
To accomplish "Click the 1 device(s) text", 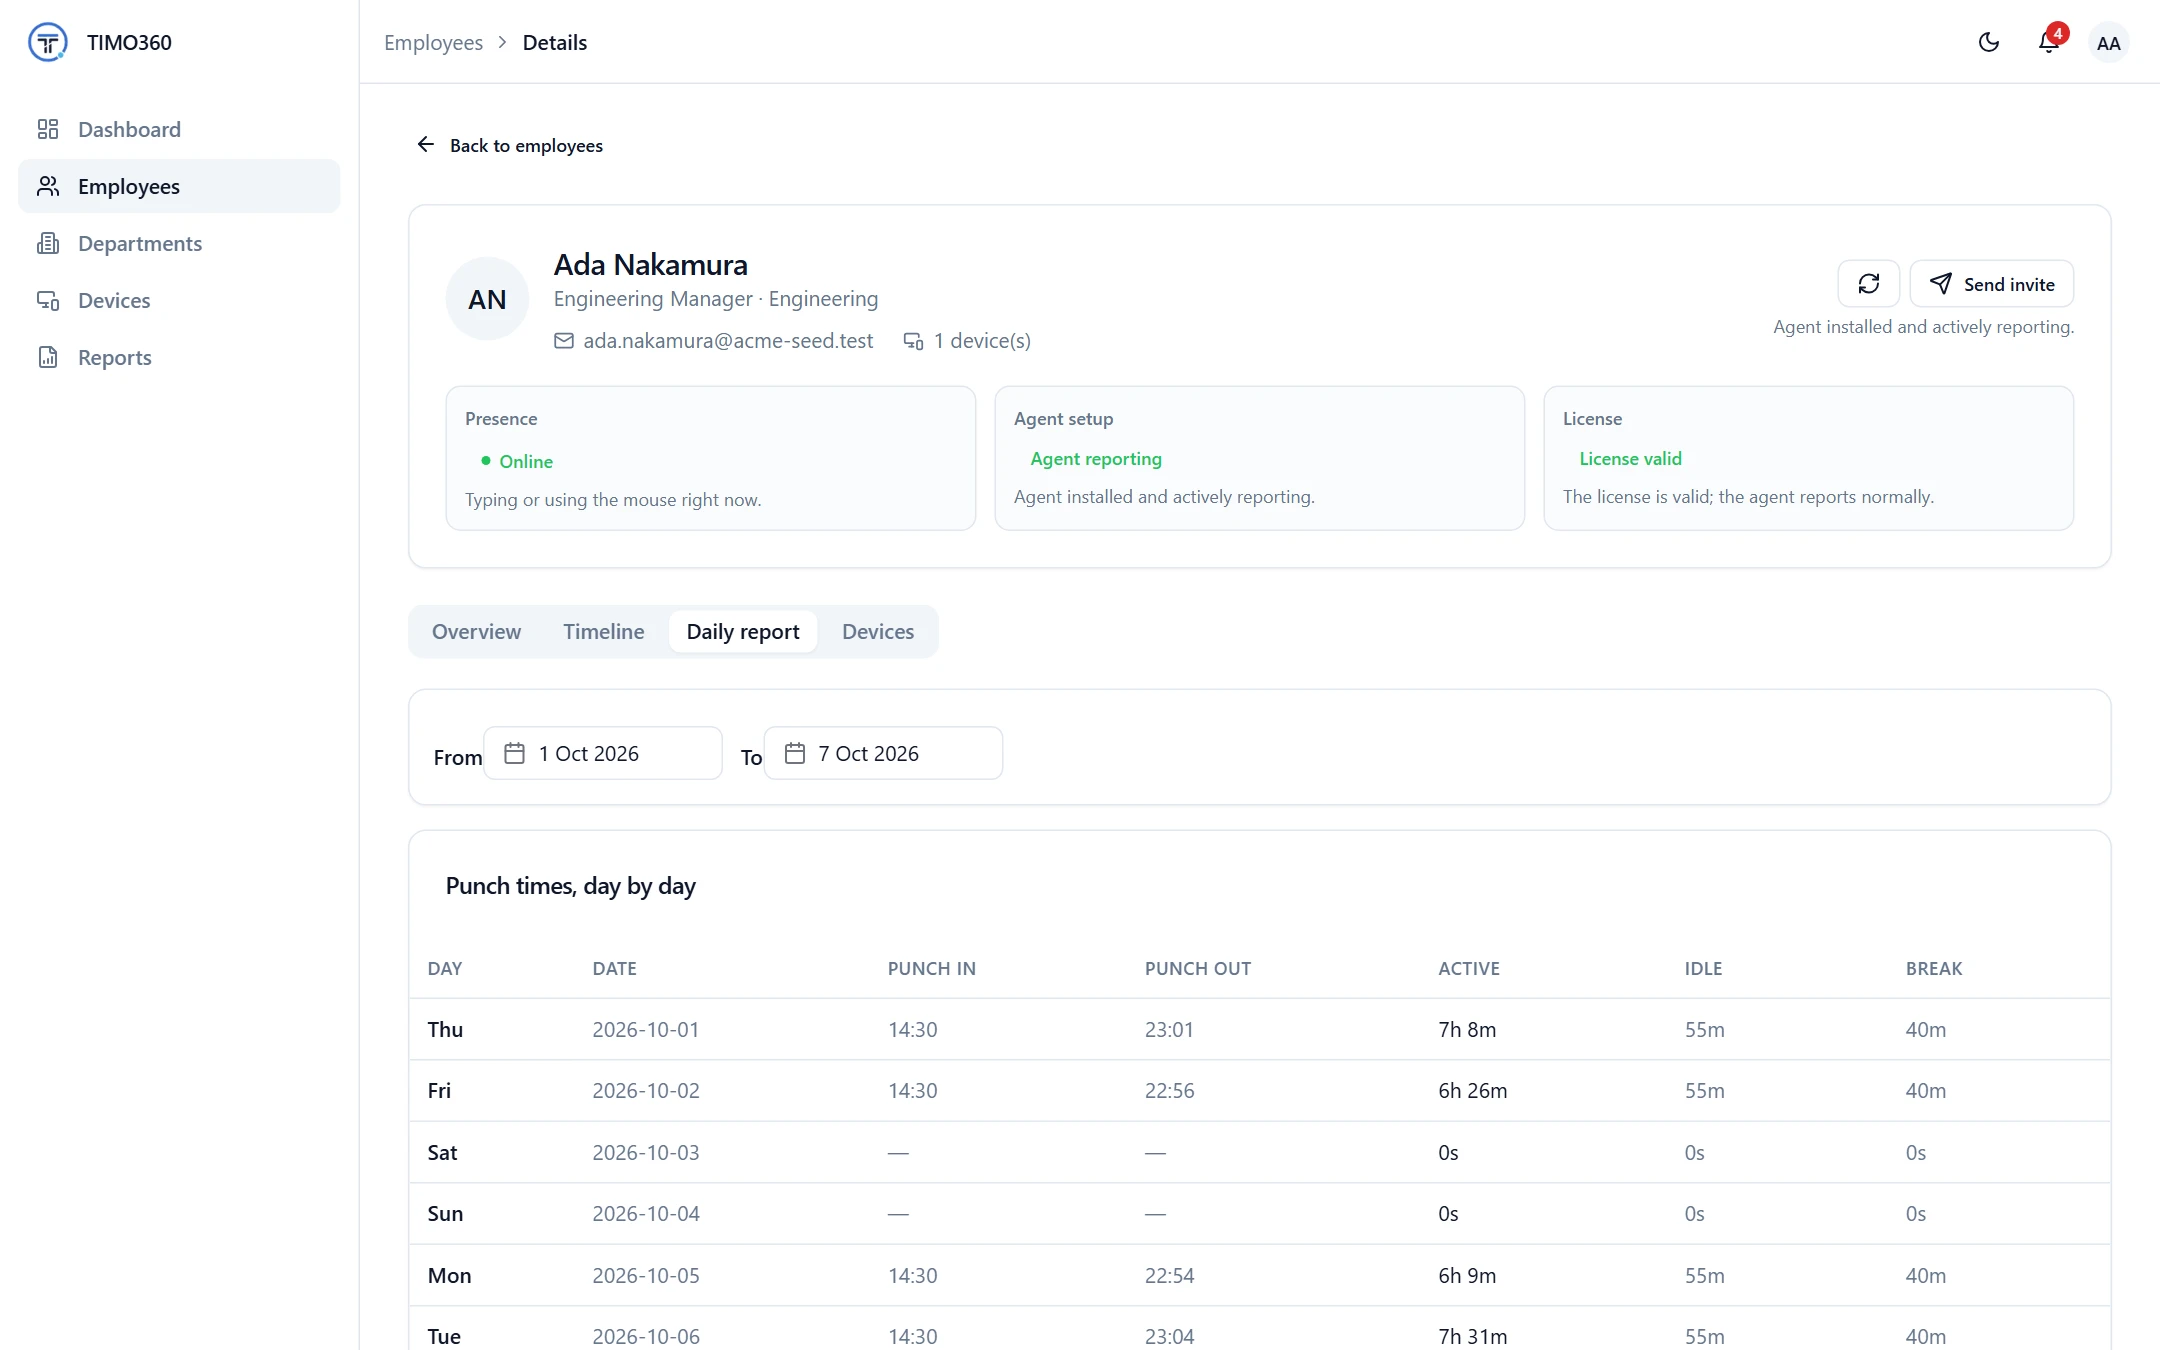I will [982, 341].
